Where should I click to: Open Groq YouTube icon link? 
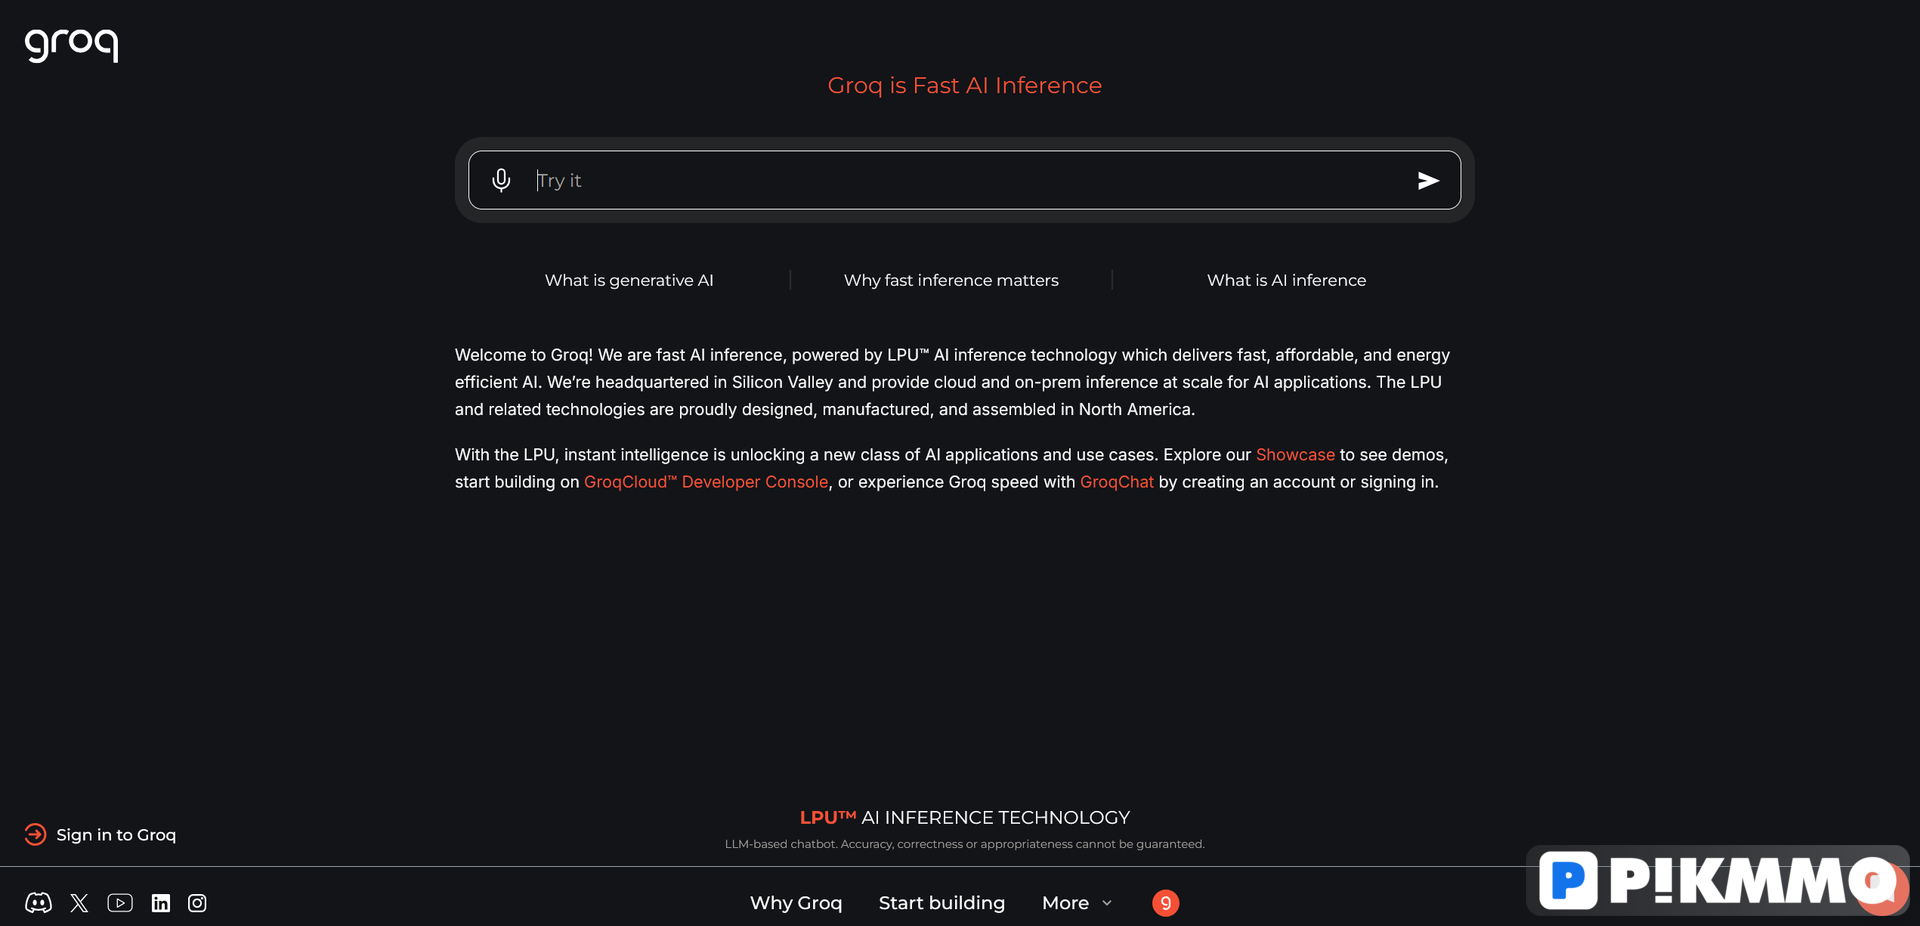[x=120, y=903]
